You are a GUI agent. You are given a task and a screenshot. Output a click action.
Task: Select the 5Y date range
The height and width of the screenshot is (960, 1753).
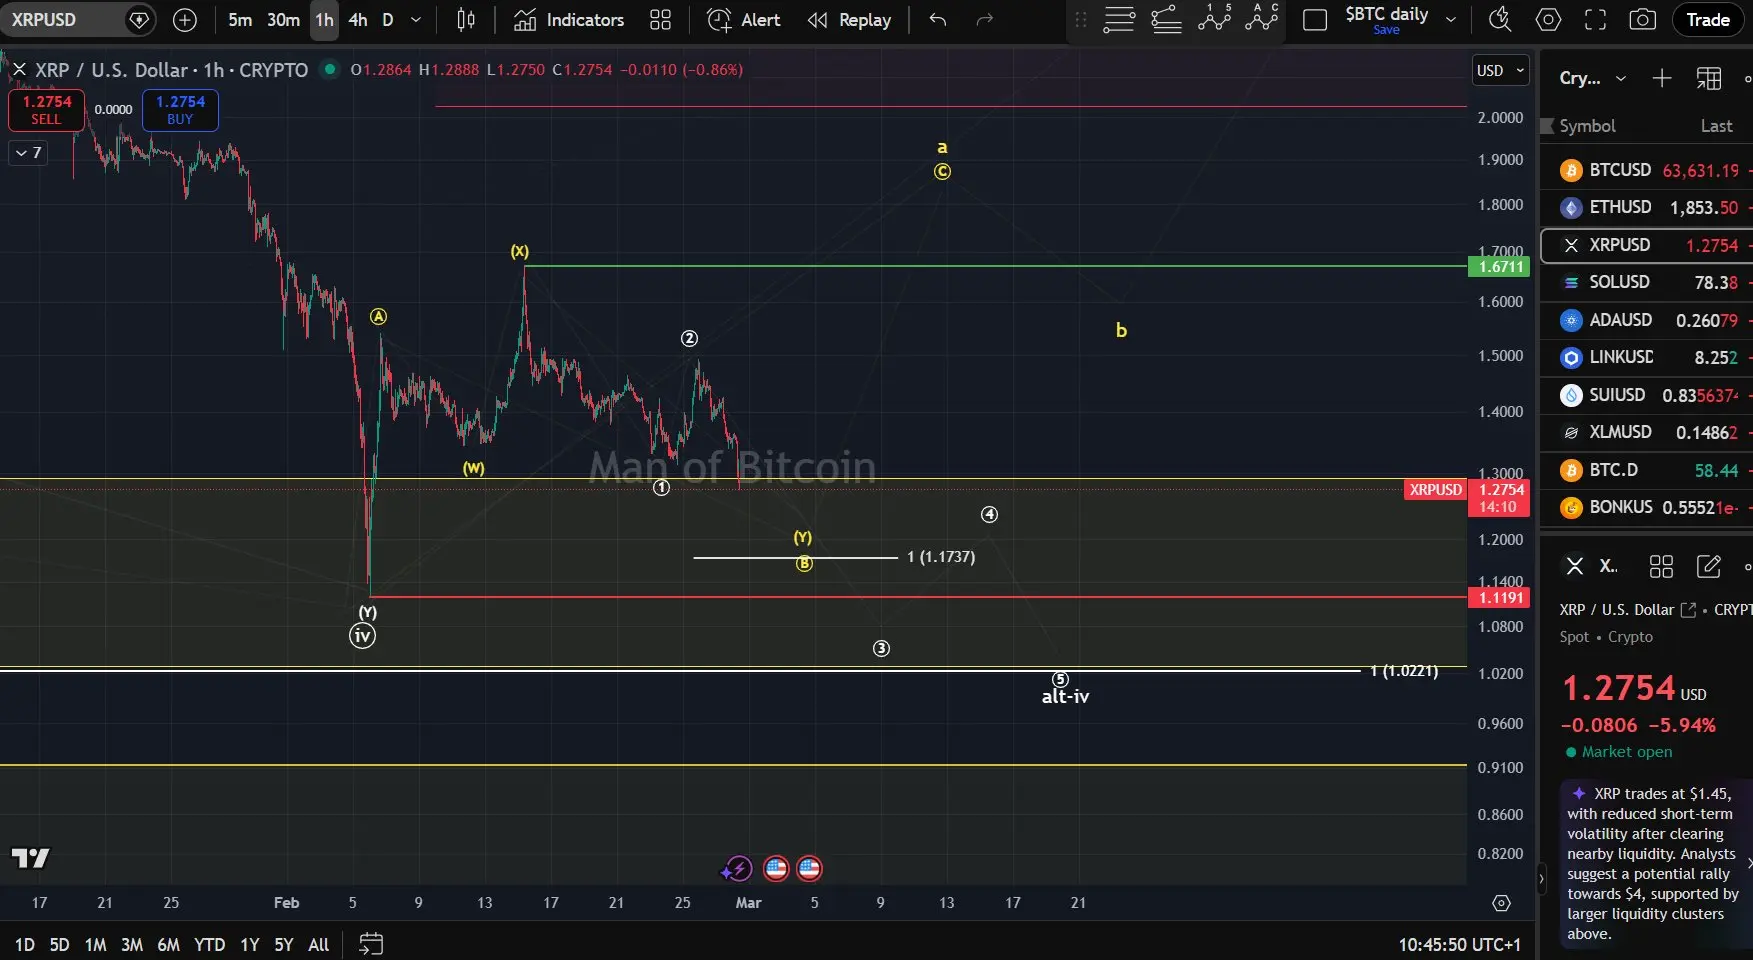click(x=284, y=945)
